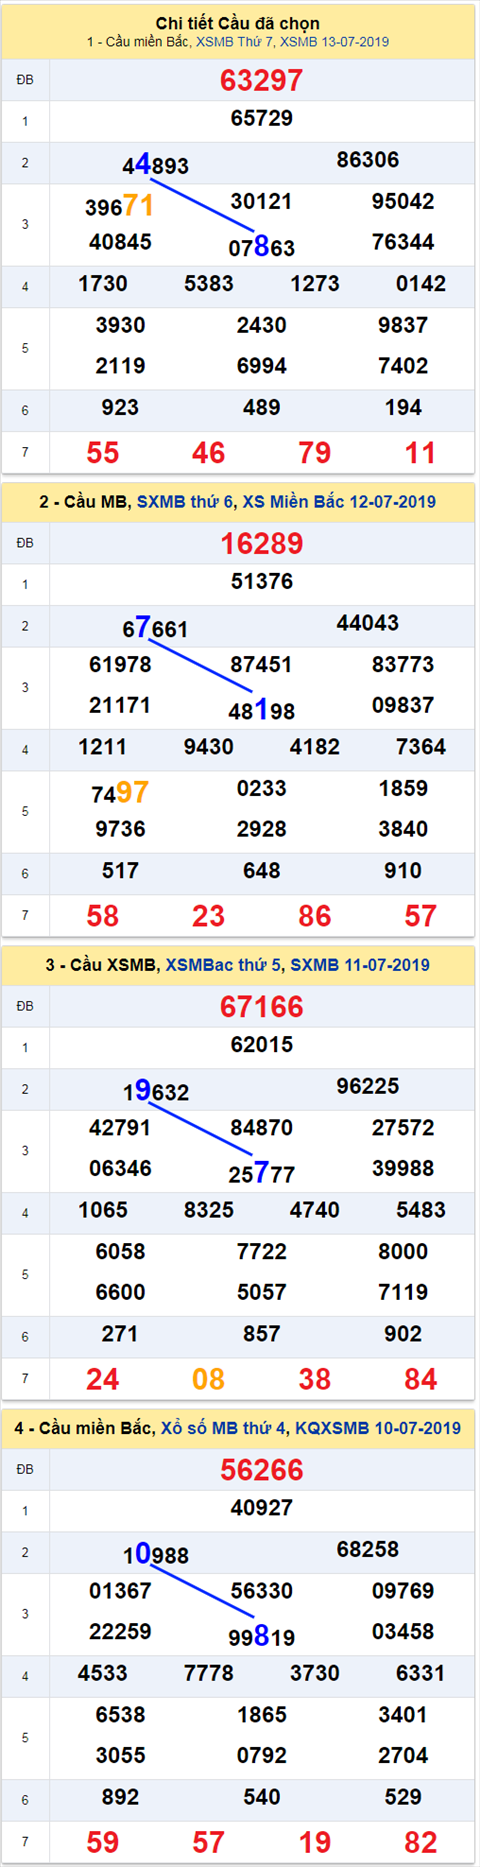The image size is (480, 1867).
Task: Select the number 99819
Action: click(x=262, y=1635)
